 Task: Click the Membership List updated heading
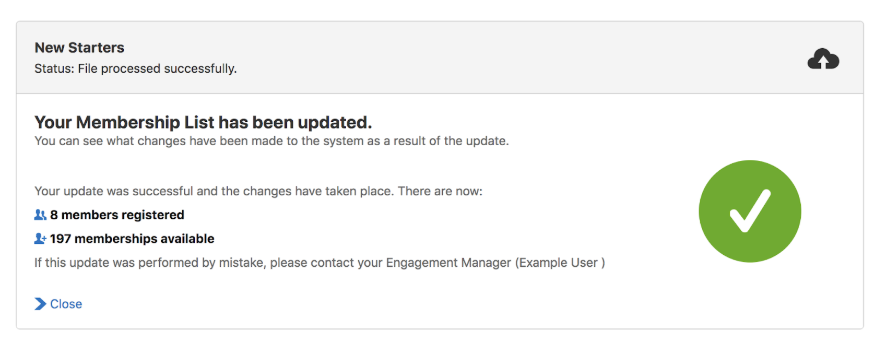203,122
